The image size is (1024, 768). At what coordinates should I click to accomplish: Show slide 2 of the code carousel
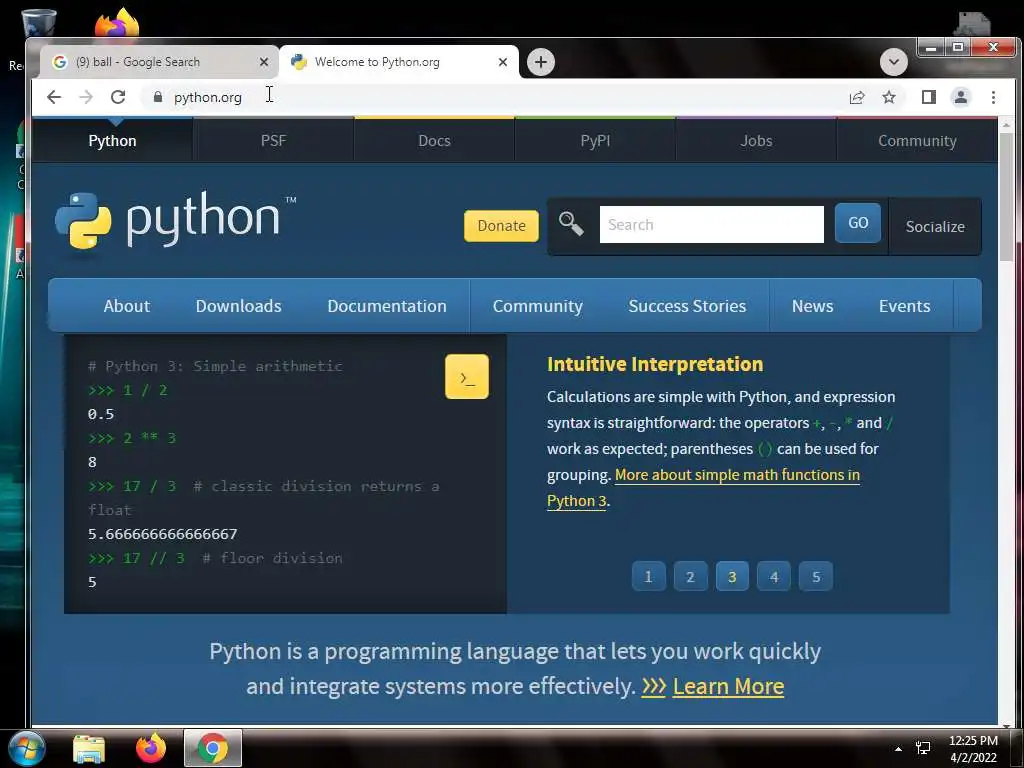click(690, 576)
